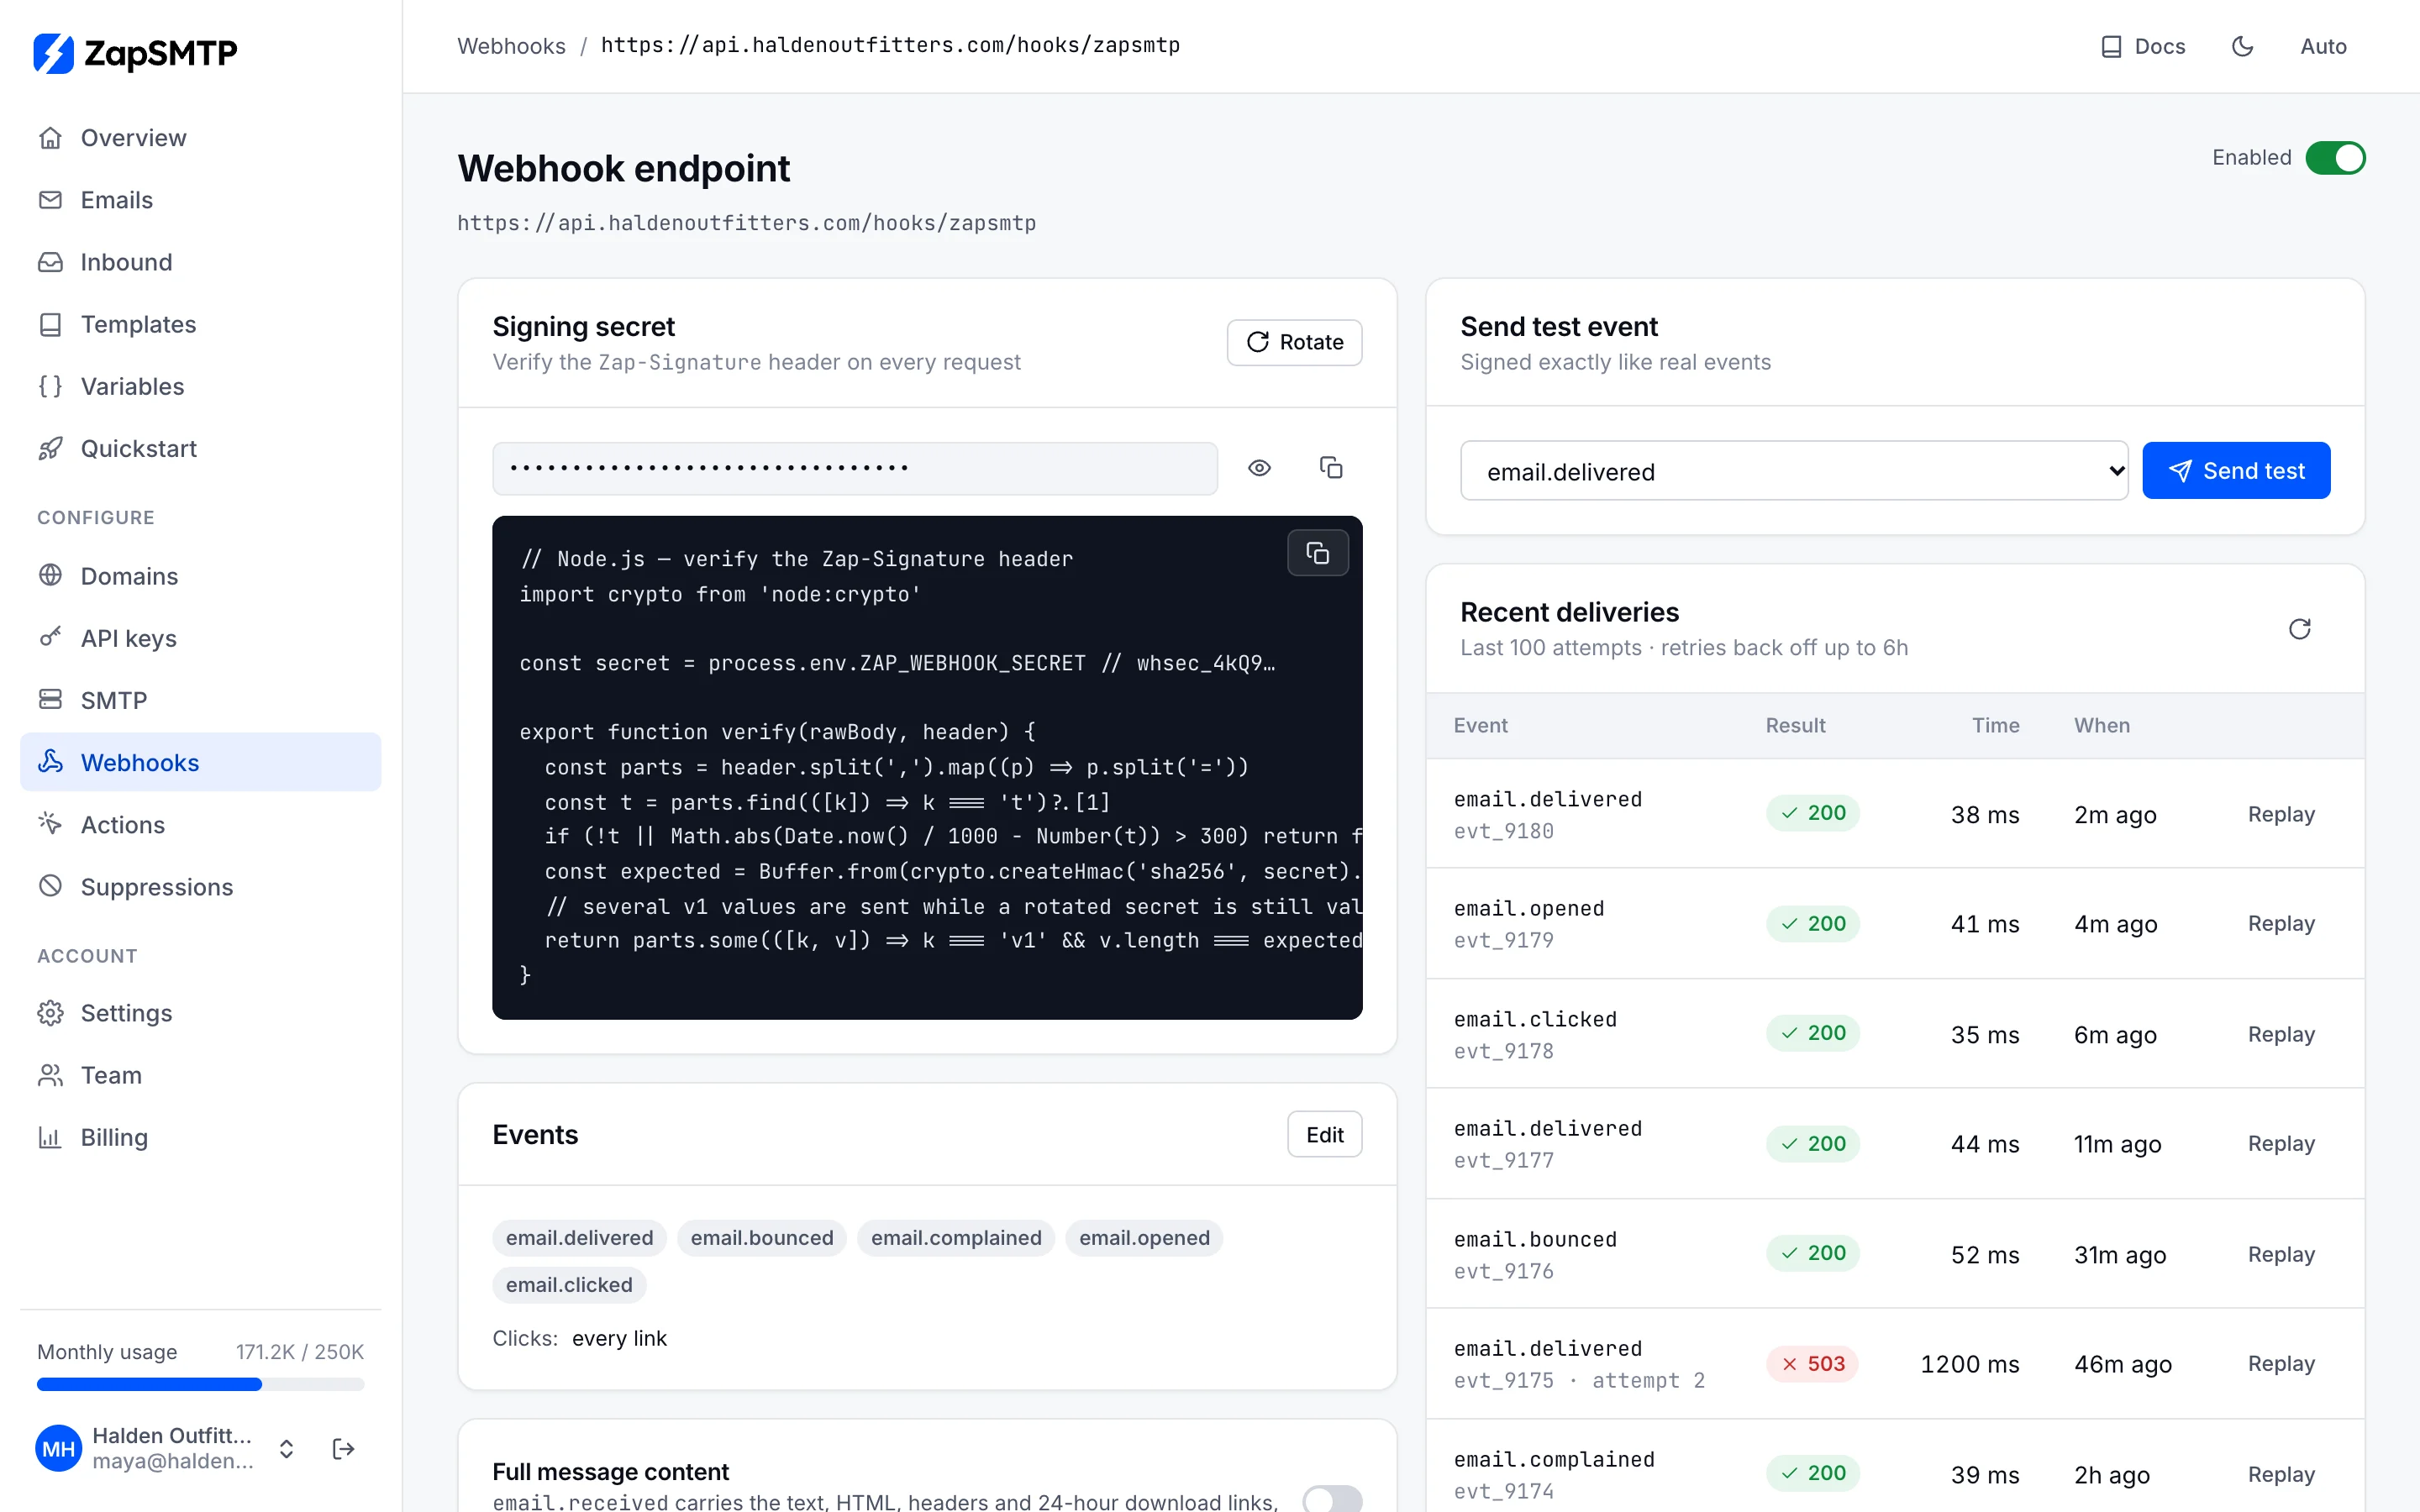
Task: Open the Emails section
Action: tap(200, 200)
